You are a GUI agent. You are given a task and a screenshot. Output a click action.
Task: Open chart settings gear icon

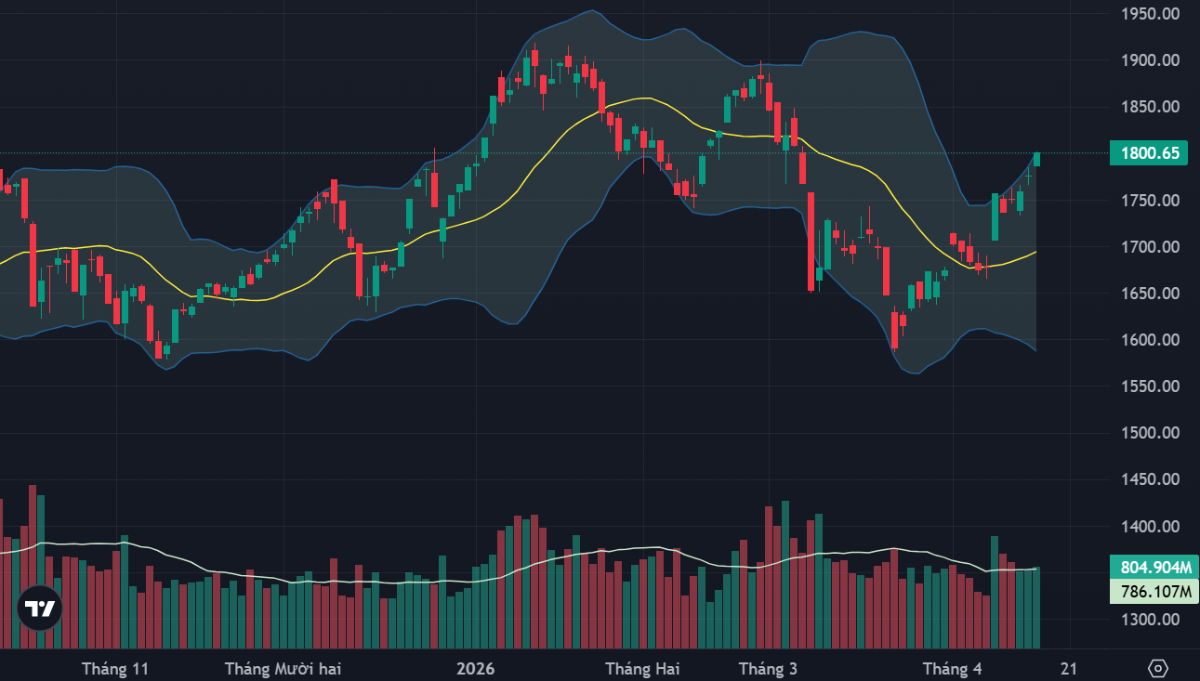tap(1158, 668)
